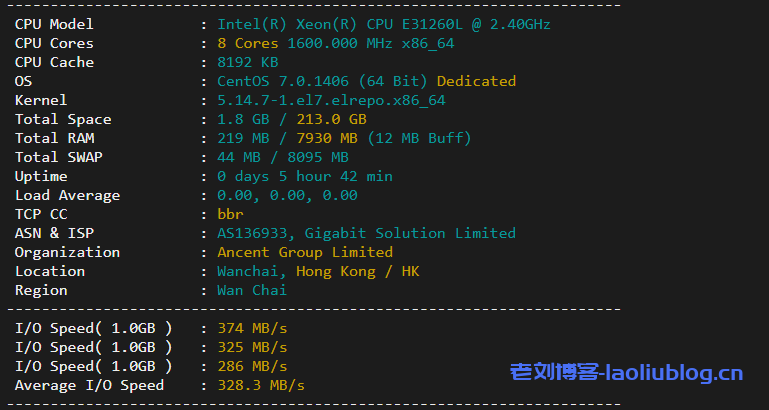Image resolution: width=769 pixels, height=410 pixels.
Task: Click the kernel version 5.14.7-1.el7.elrepo.x86_64
Action: (x=331, y=100)
